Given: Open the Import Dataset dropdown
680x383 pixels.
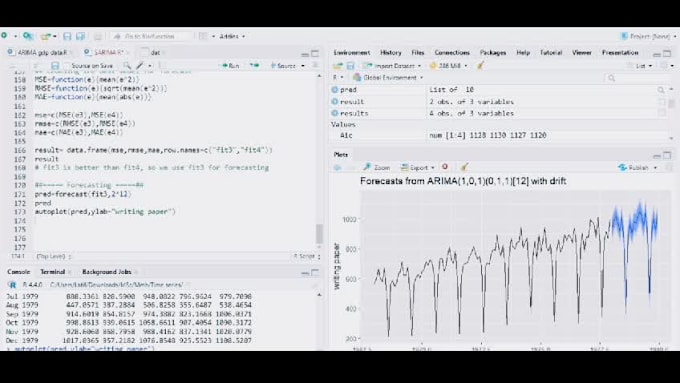Looking at the screenshot, I should (392, 65).
